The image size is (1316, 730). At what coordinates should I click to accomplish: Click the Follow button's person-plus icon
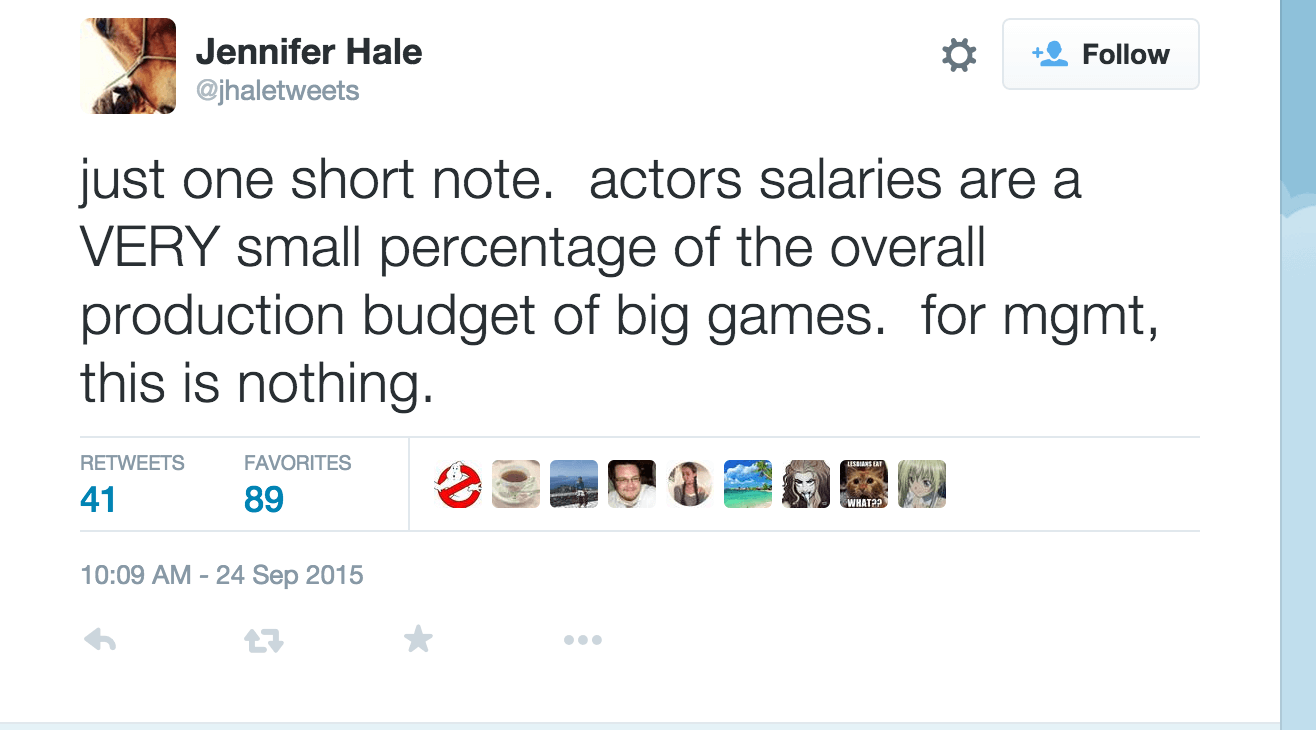1051,55
